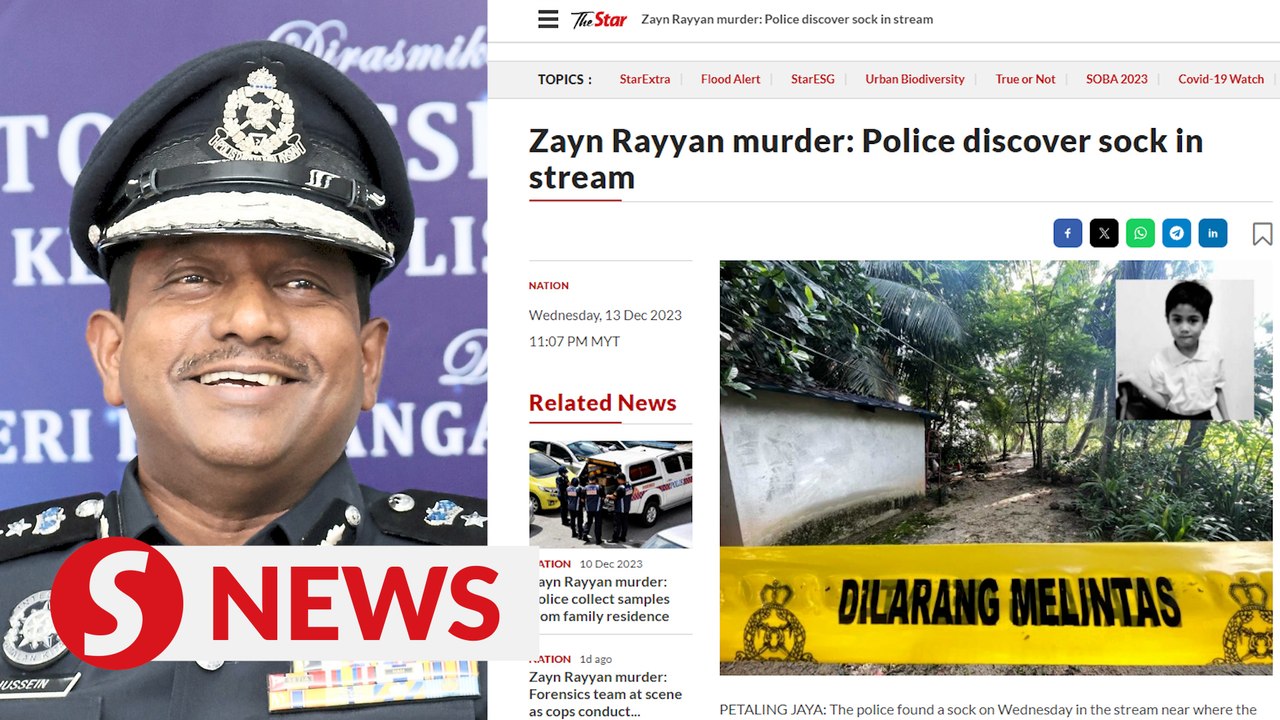Open the hamburger menu icon
The image size is (1280, 720).
548,19
